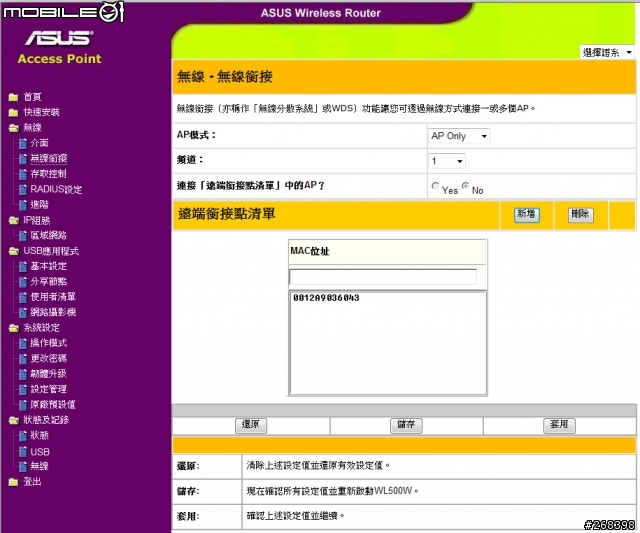Open 分享節點 tree link

pos(48,282)
